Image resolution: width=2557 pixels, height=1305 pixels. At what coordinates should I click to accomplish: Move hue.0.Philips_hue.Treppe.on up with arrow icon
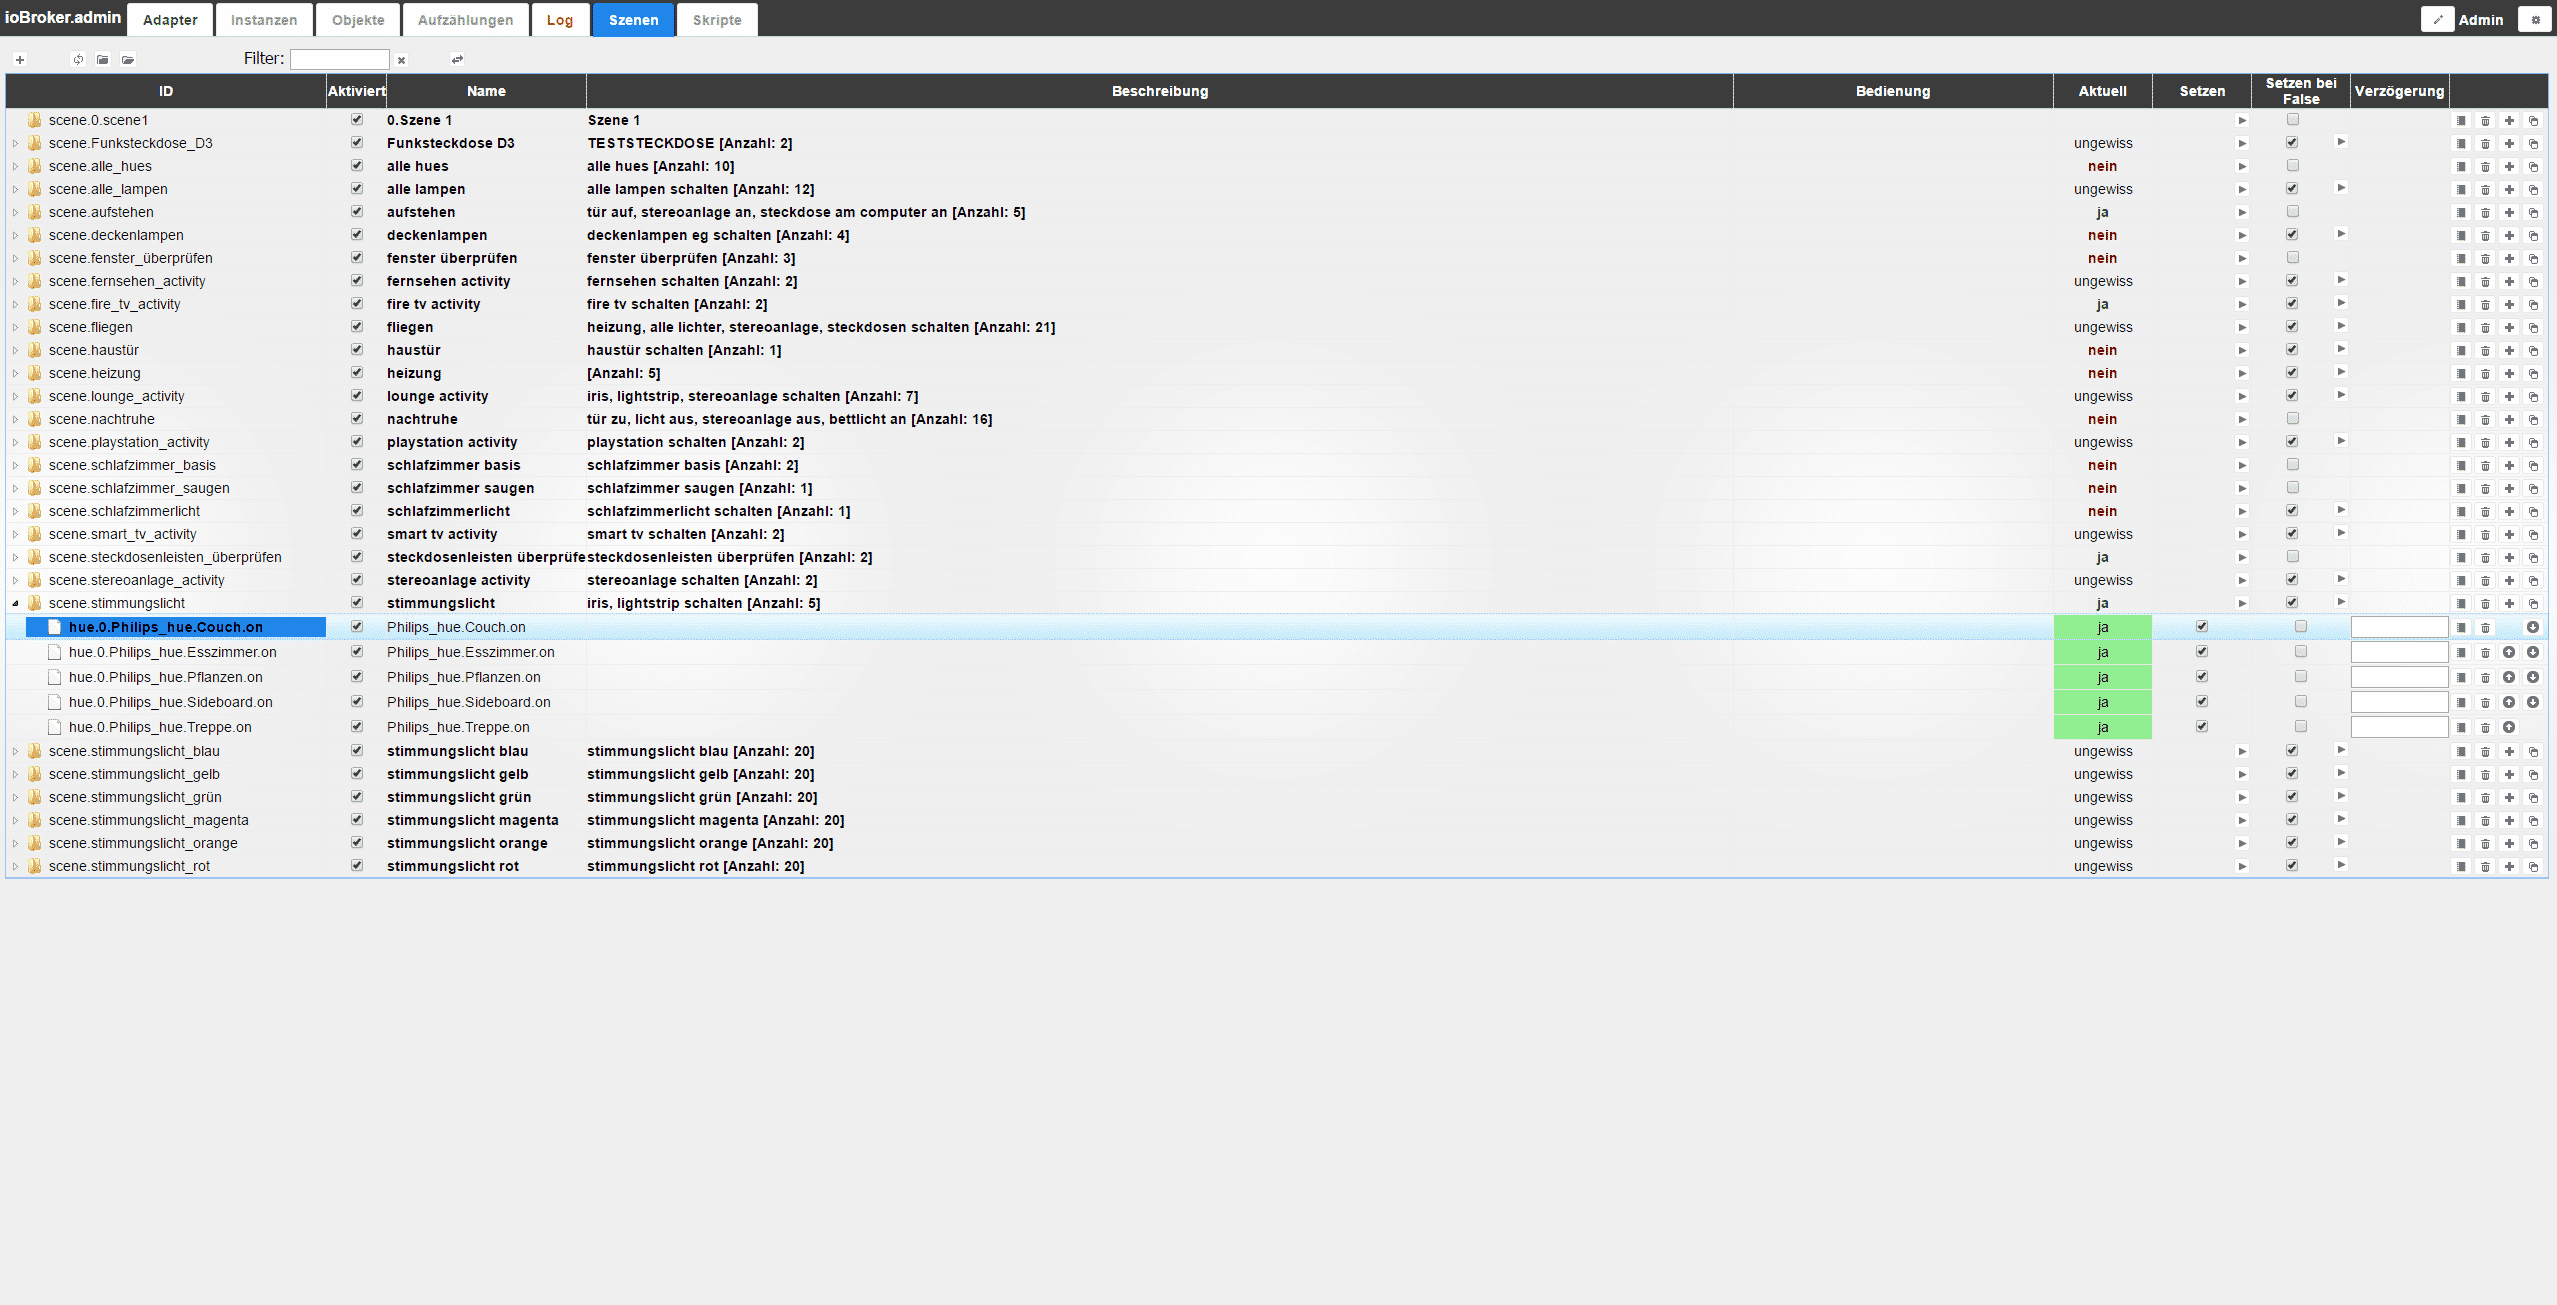tap(2509, 727)
